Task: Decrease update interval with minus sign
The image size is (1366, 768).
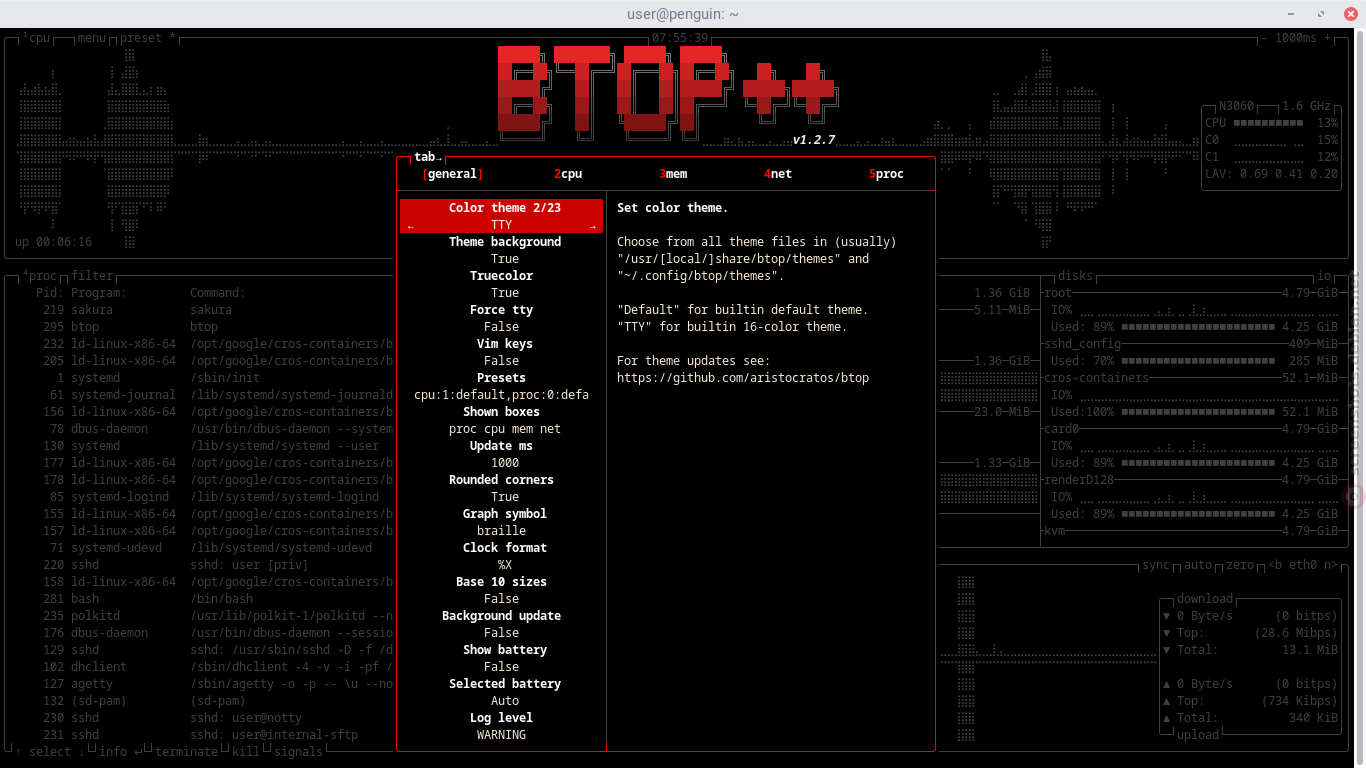Action: pos(1265,38)
